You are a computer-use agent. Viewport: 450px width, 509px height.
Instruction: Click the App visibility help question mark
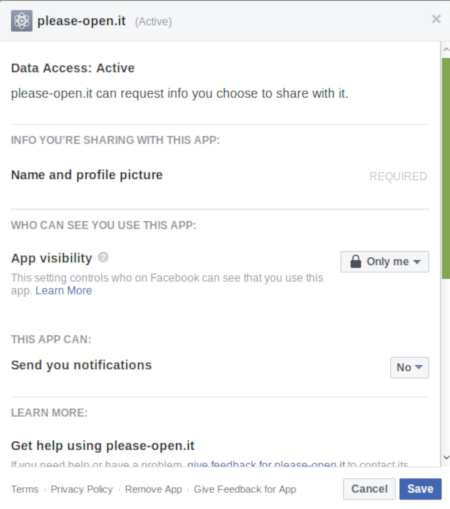coord(103,258)
